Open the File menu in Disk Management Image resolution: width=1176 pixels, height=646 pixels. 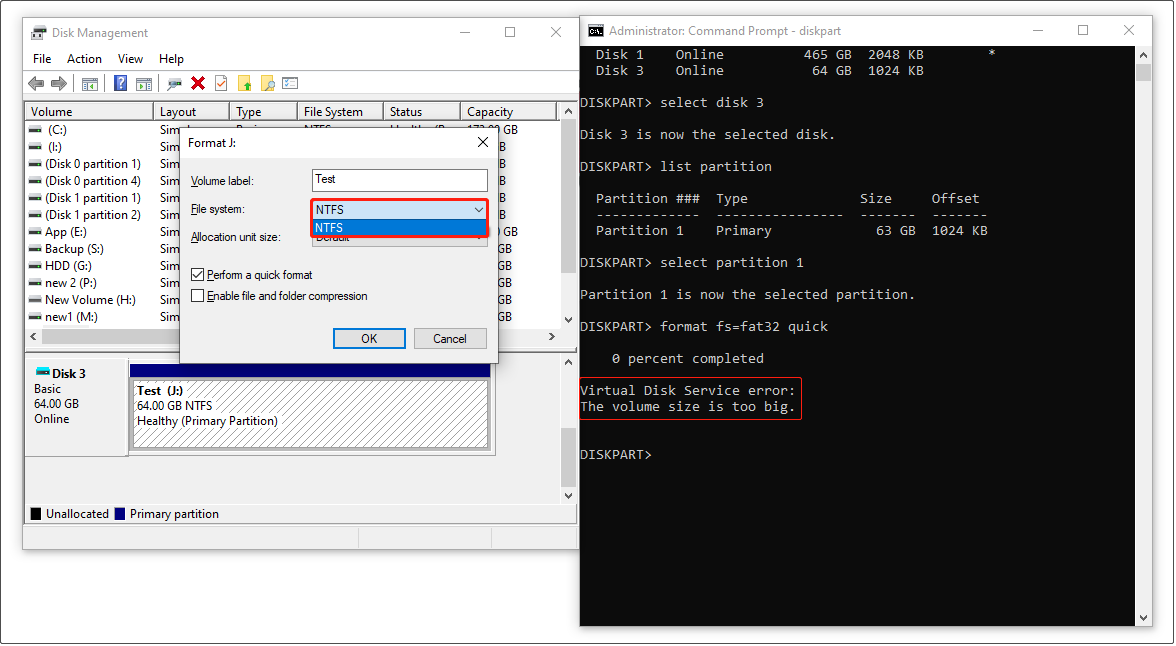click(42, 59)
